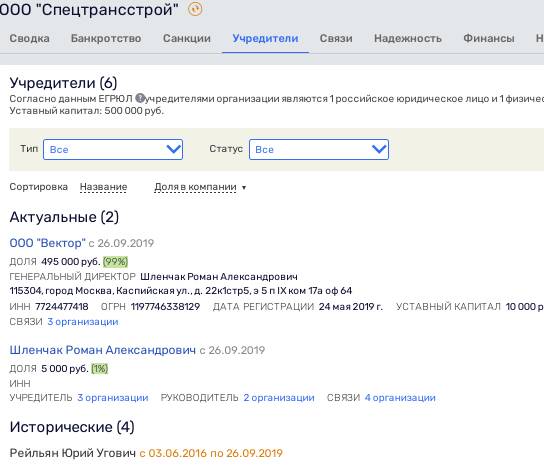This screenshot has height=467, width=544.
Task: Click the Тип dropdown chevron arrow
Action: click(173, 150)
